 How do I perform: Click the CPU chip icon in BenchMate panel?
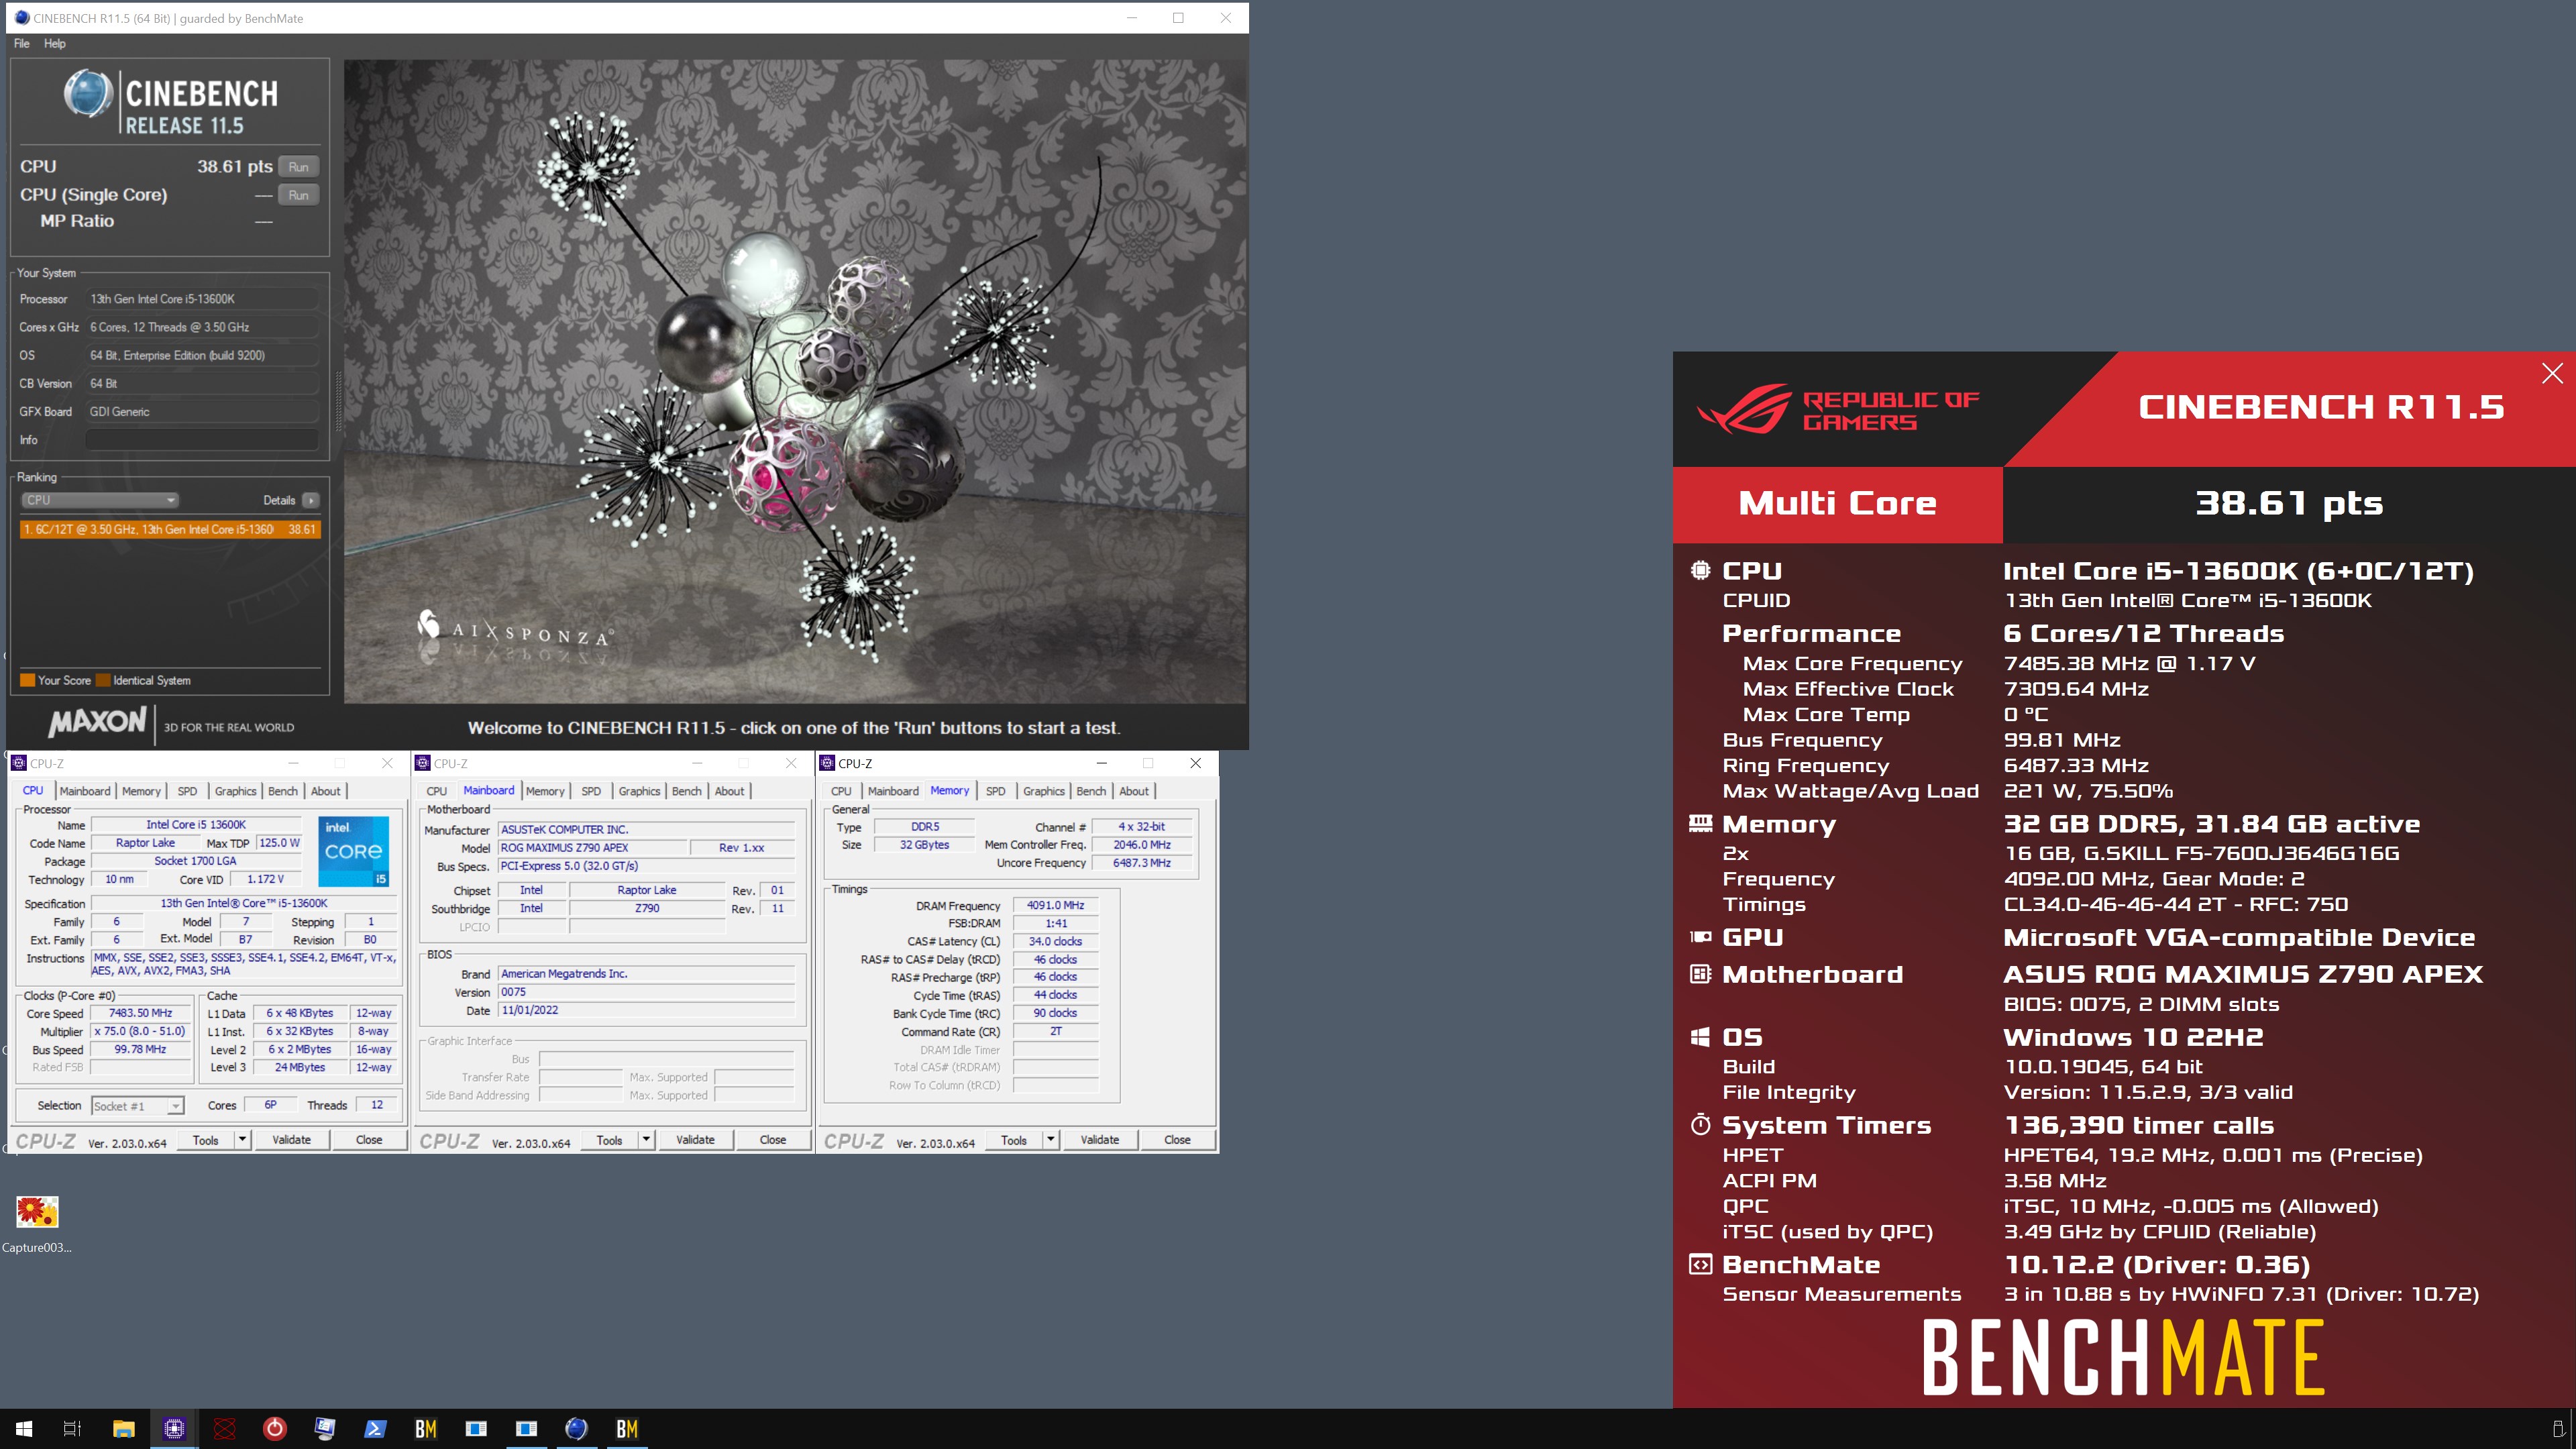[x=1700, y=570]
